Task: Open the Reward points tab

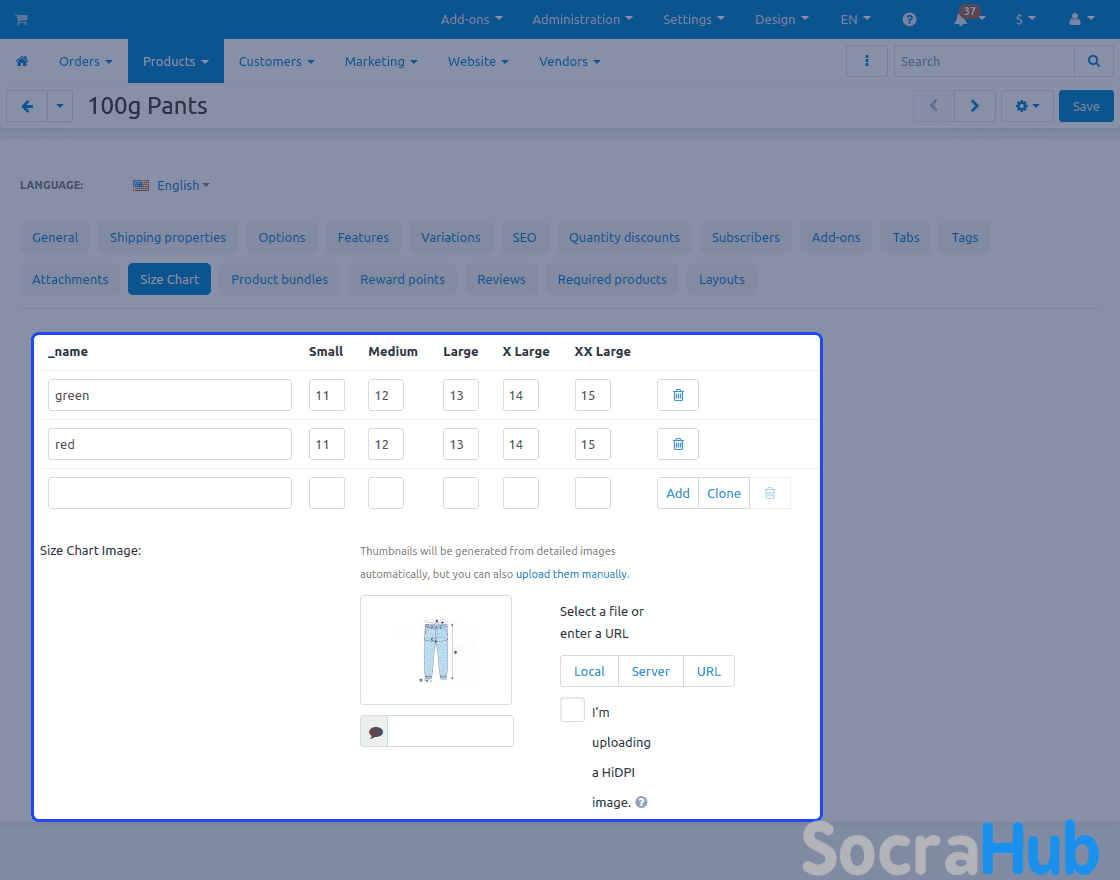Action: coord(402,280)
